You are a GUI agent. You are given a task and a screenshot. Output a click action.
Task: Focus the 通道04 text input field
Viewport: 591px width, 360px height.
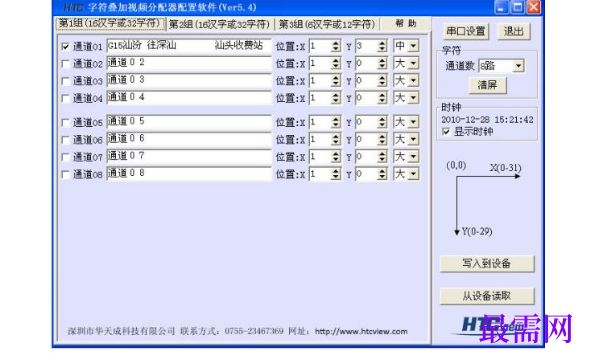189,98
